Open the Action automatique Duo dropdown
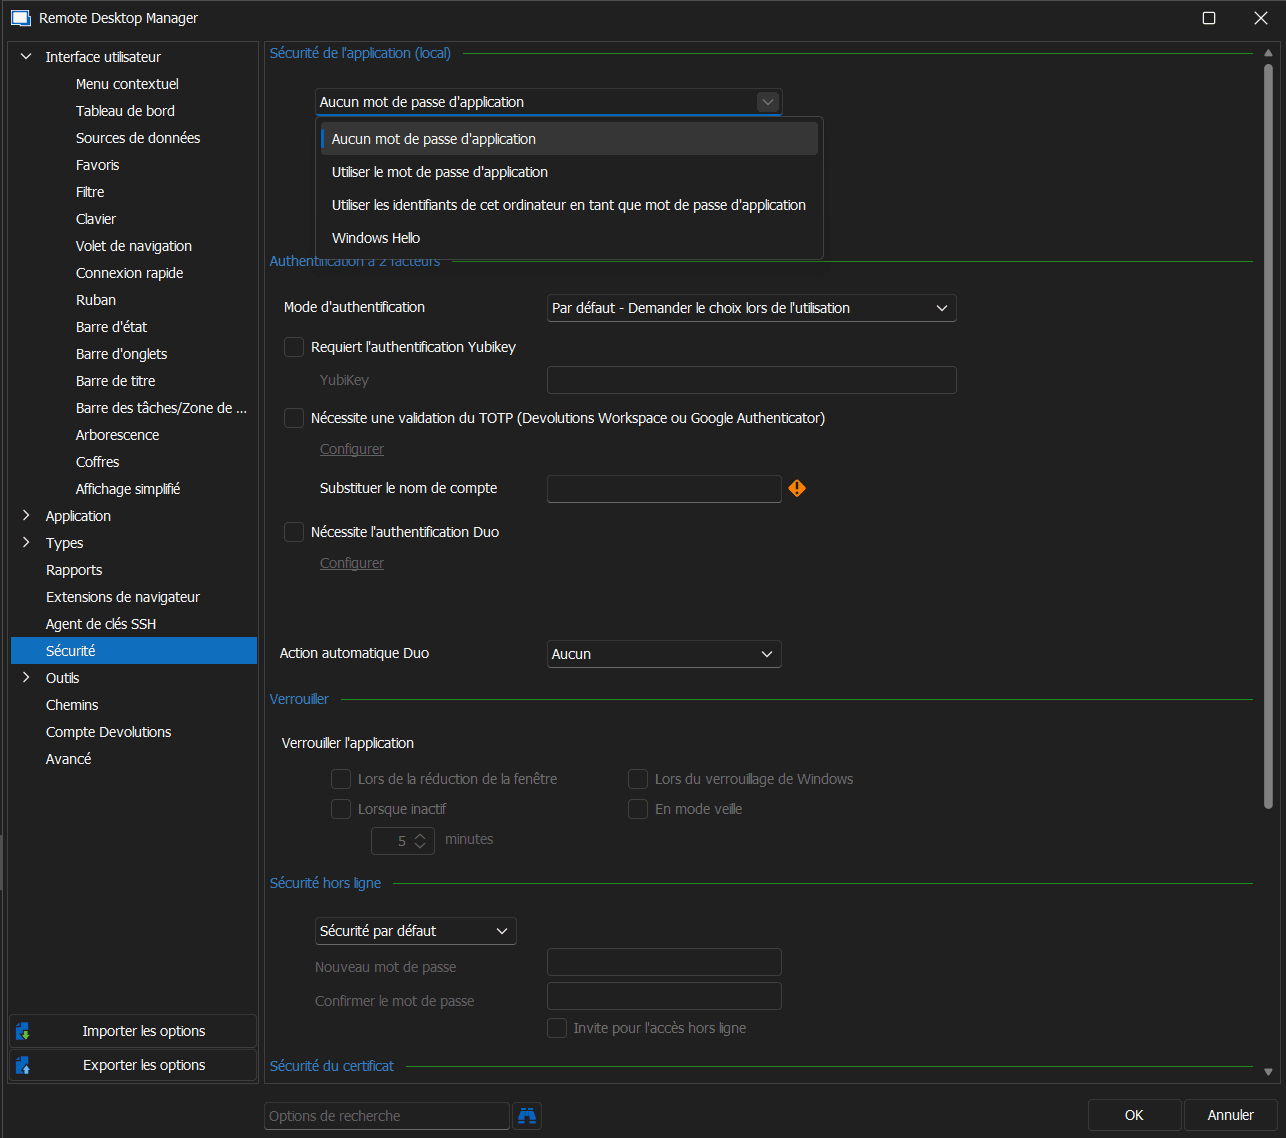The height and width of the screenshot is (1138, 1286). (x=663, y=654)
